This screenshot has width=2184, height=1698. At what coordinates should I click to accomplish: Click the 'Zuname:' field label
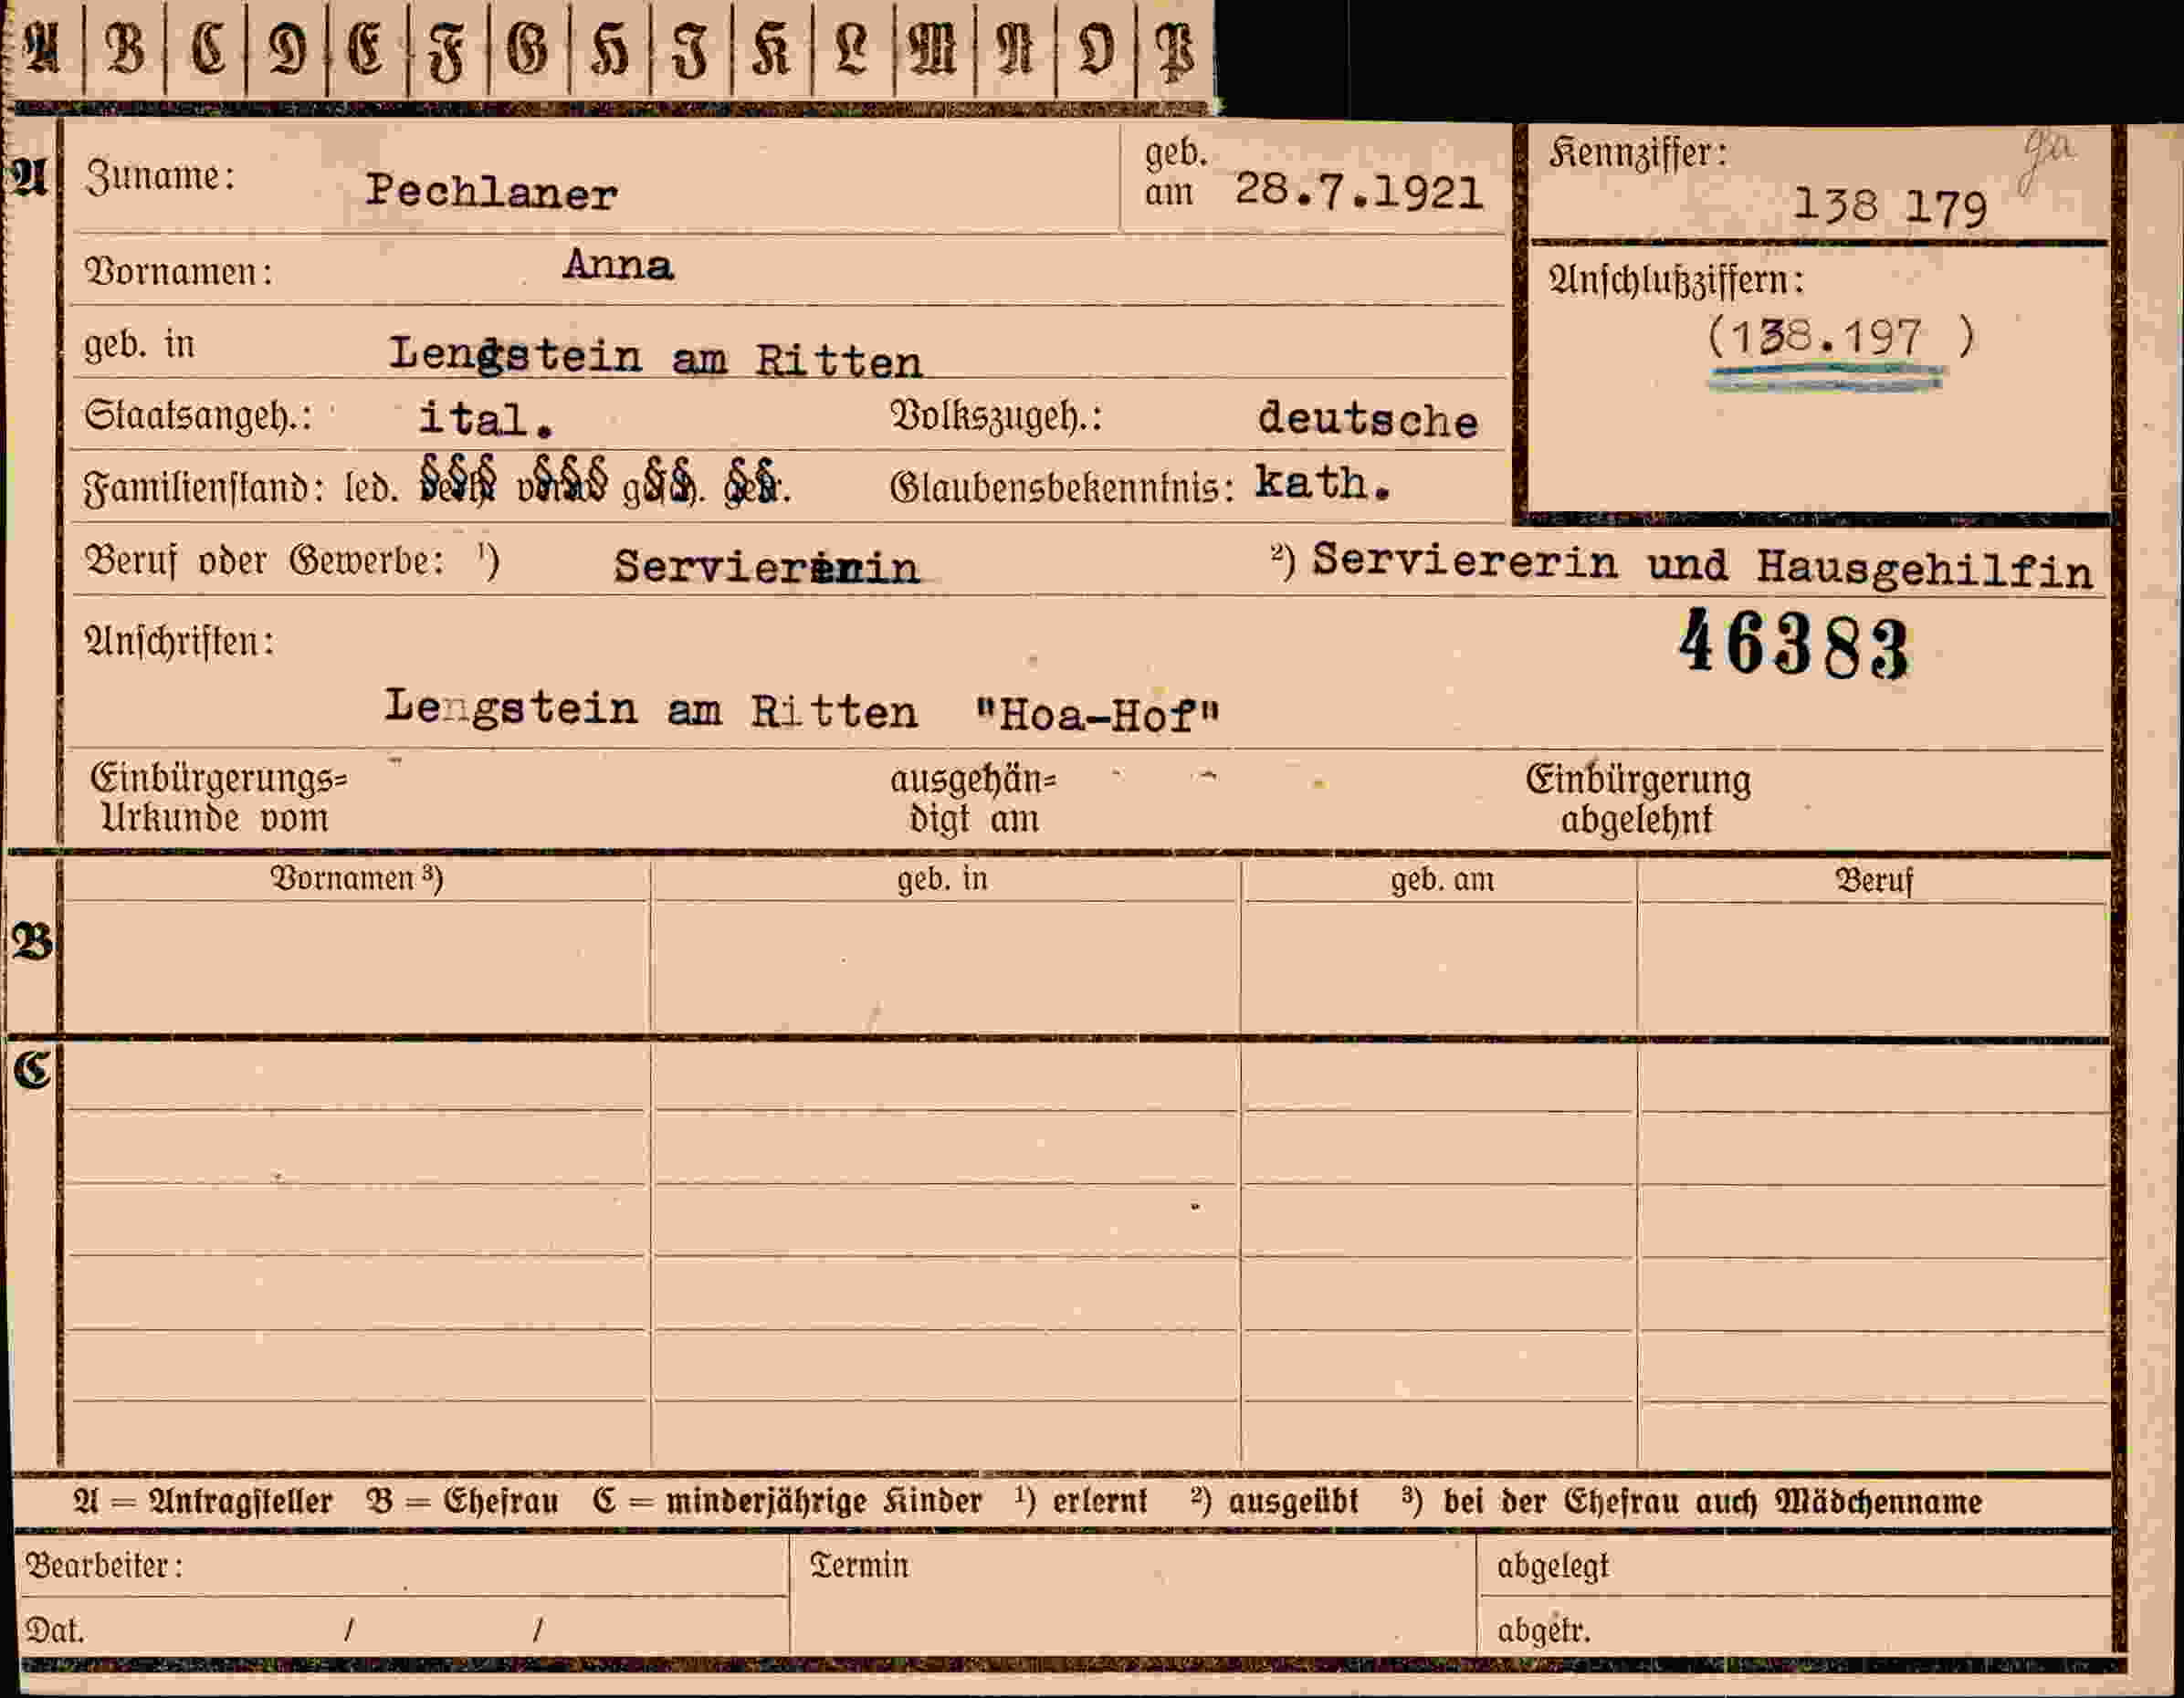point(160,177)
